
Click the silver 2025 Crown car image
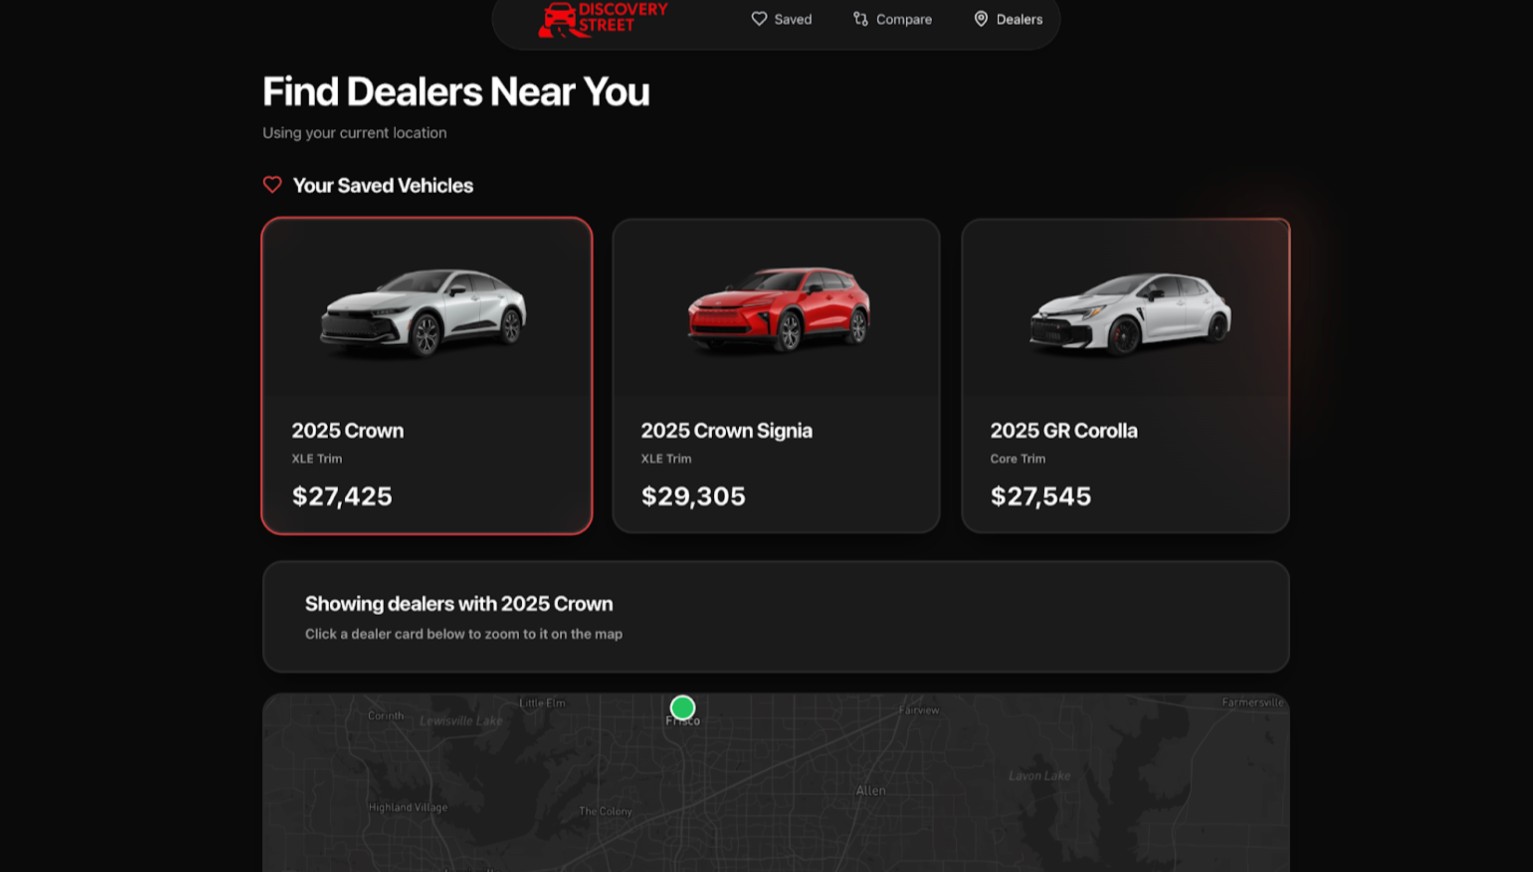[423, 312]
